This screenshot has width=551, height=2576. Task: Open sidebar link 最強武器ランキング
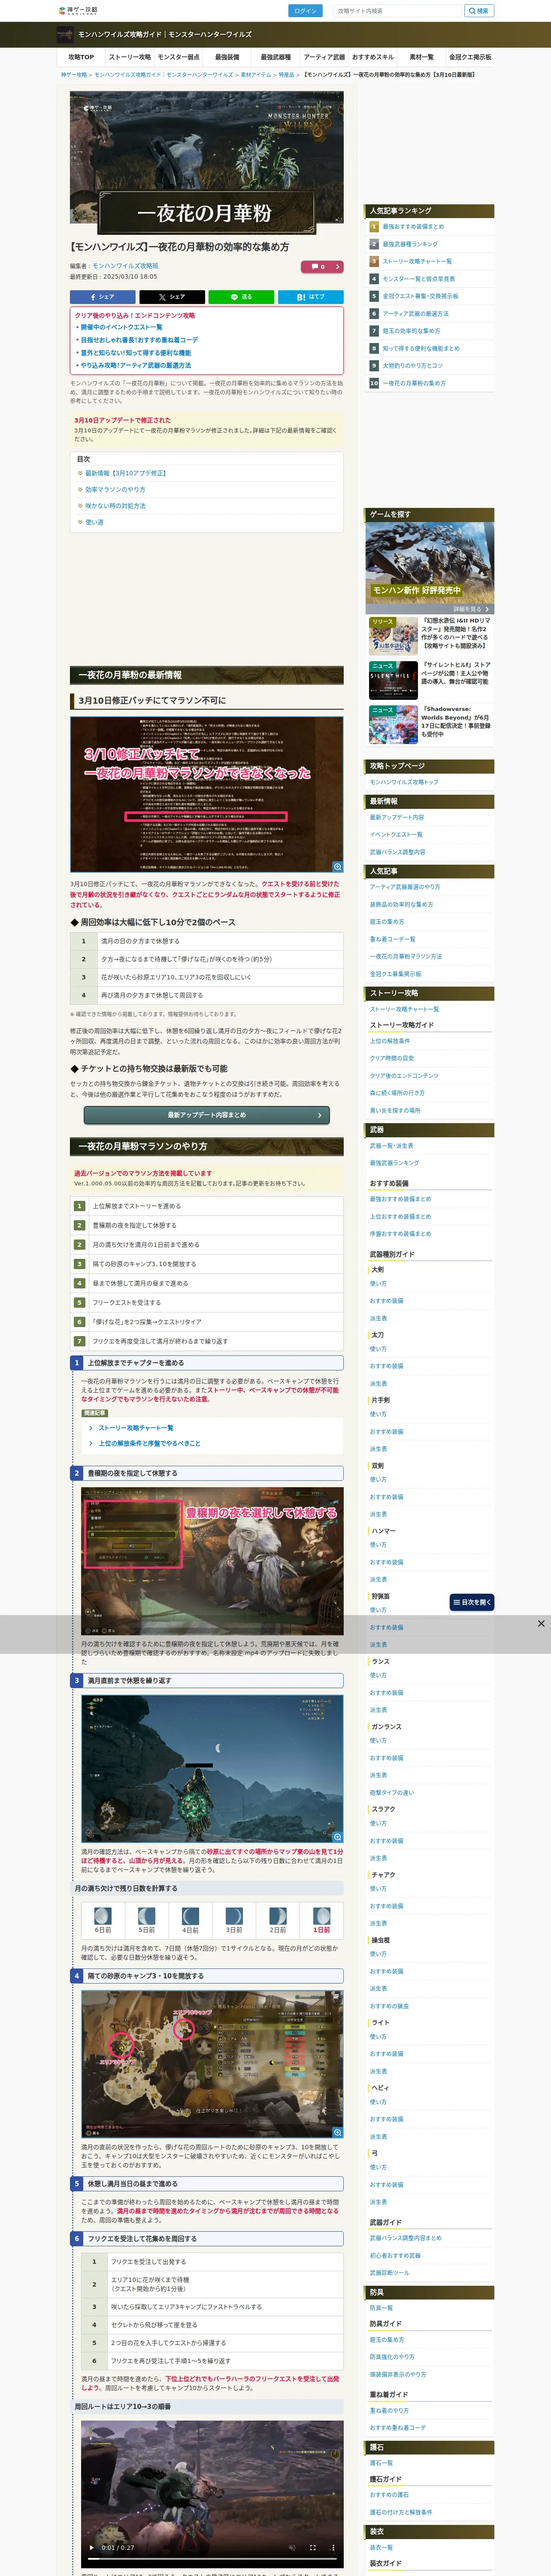[394, 1163]
